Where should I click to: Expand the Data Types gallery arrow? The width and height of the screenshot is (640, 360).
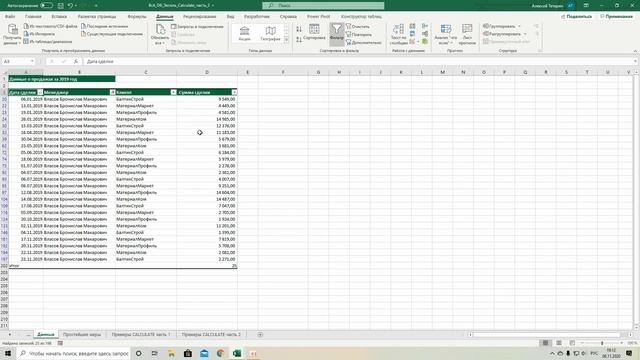click(x=287, y=40)
